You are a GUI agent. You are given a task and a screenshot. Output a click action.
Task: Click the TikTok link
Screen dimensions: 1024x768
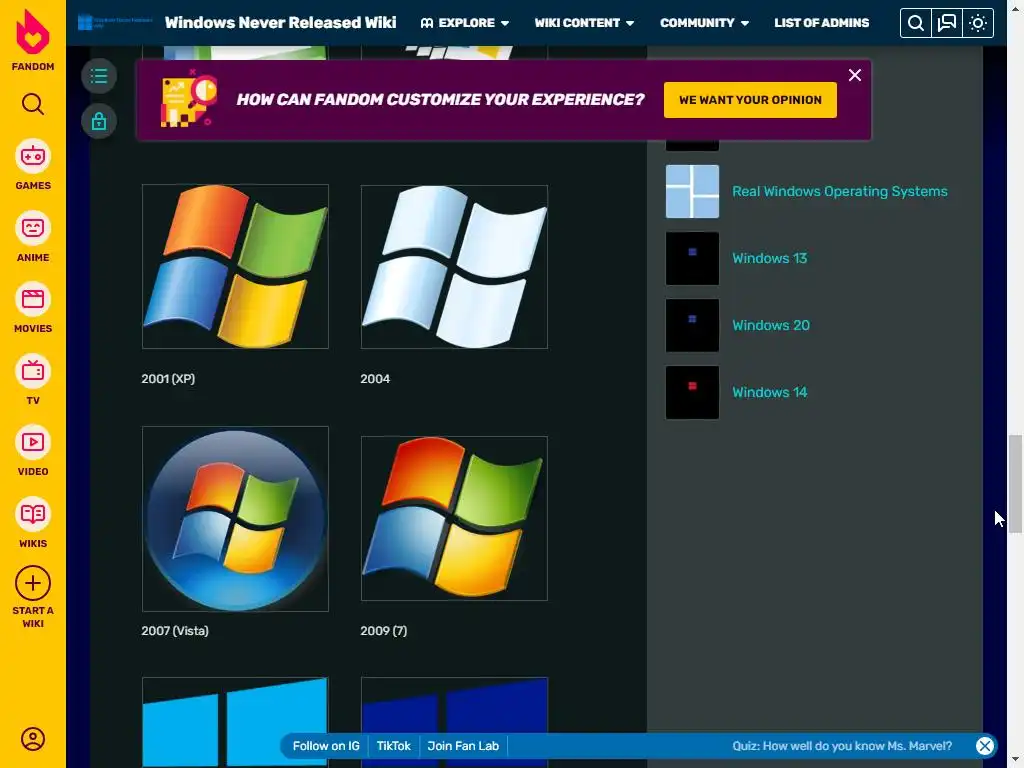click(394, 746)
